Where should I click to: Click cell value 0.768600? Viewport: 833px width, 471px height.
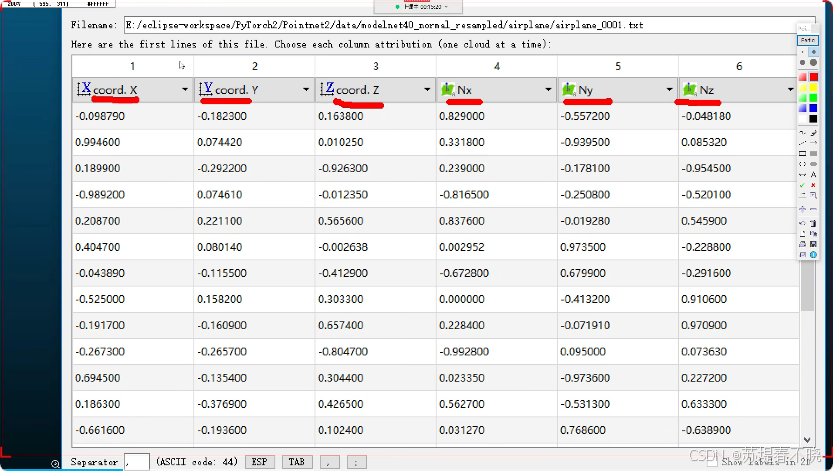click(x=583, y=430)
